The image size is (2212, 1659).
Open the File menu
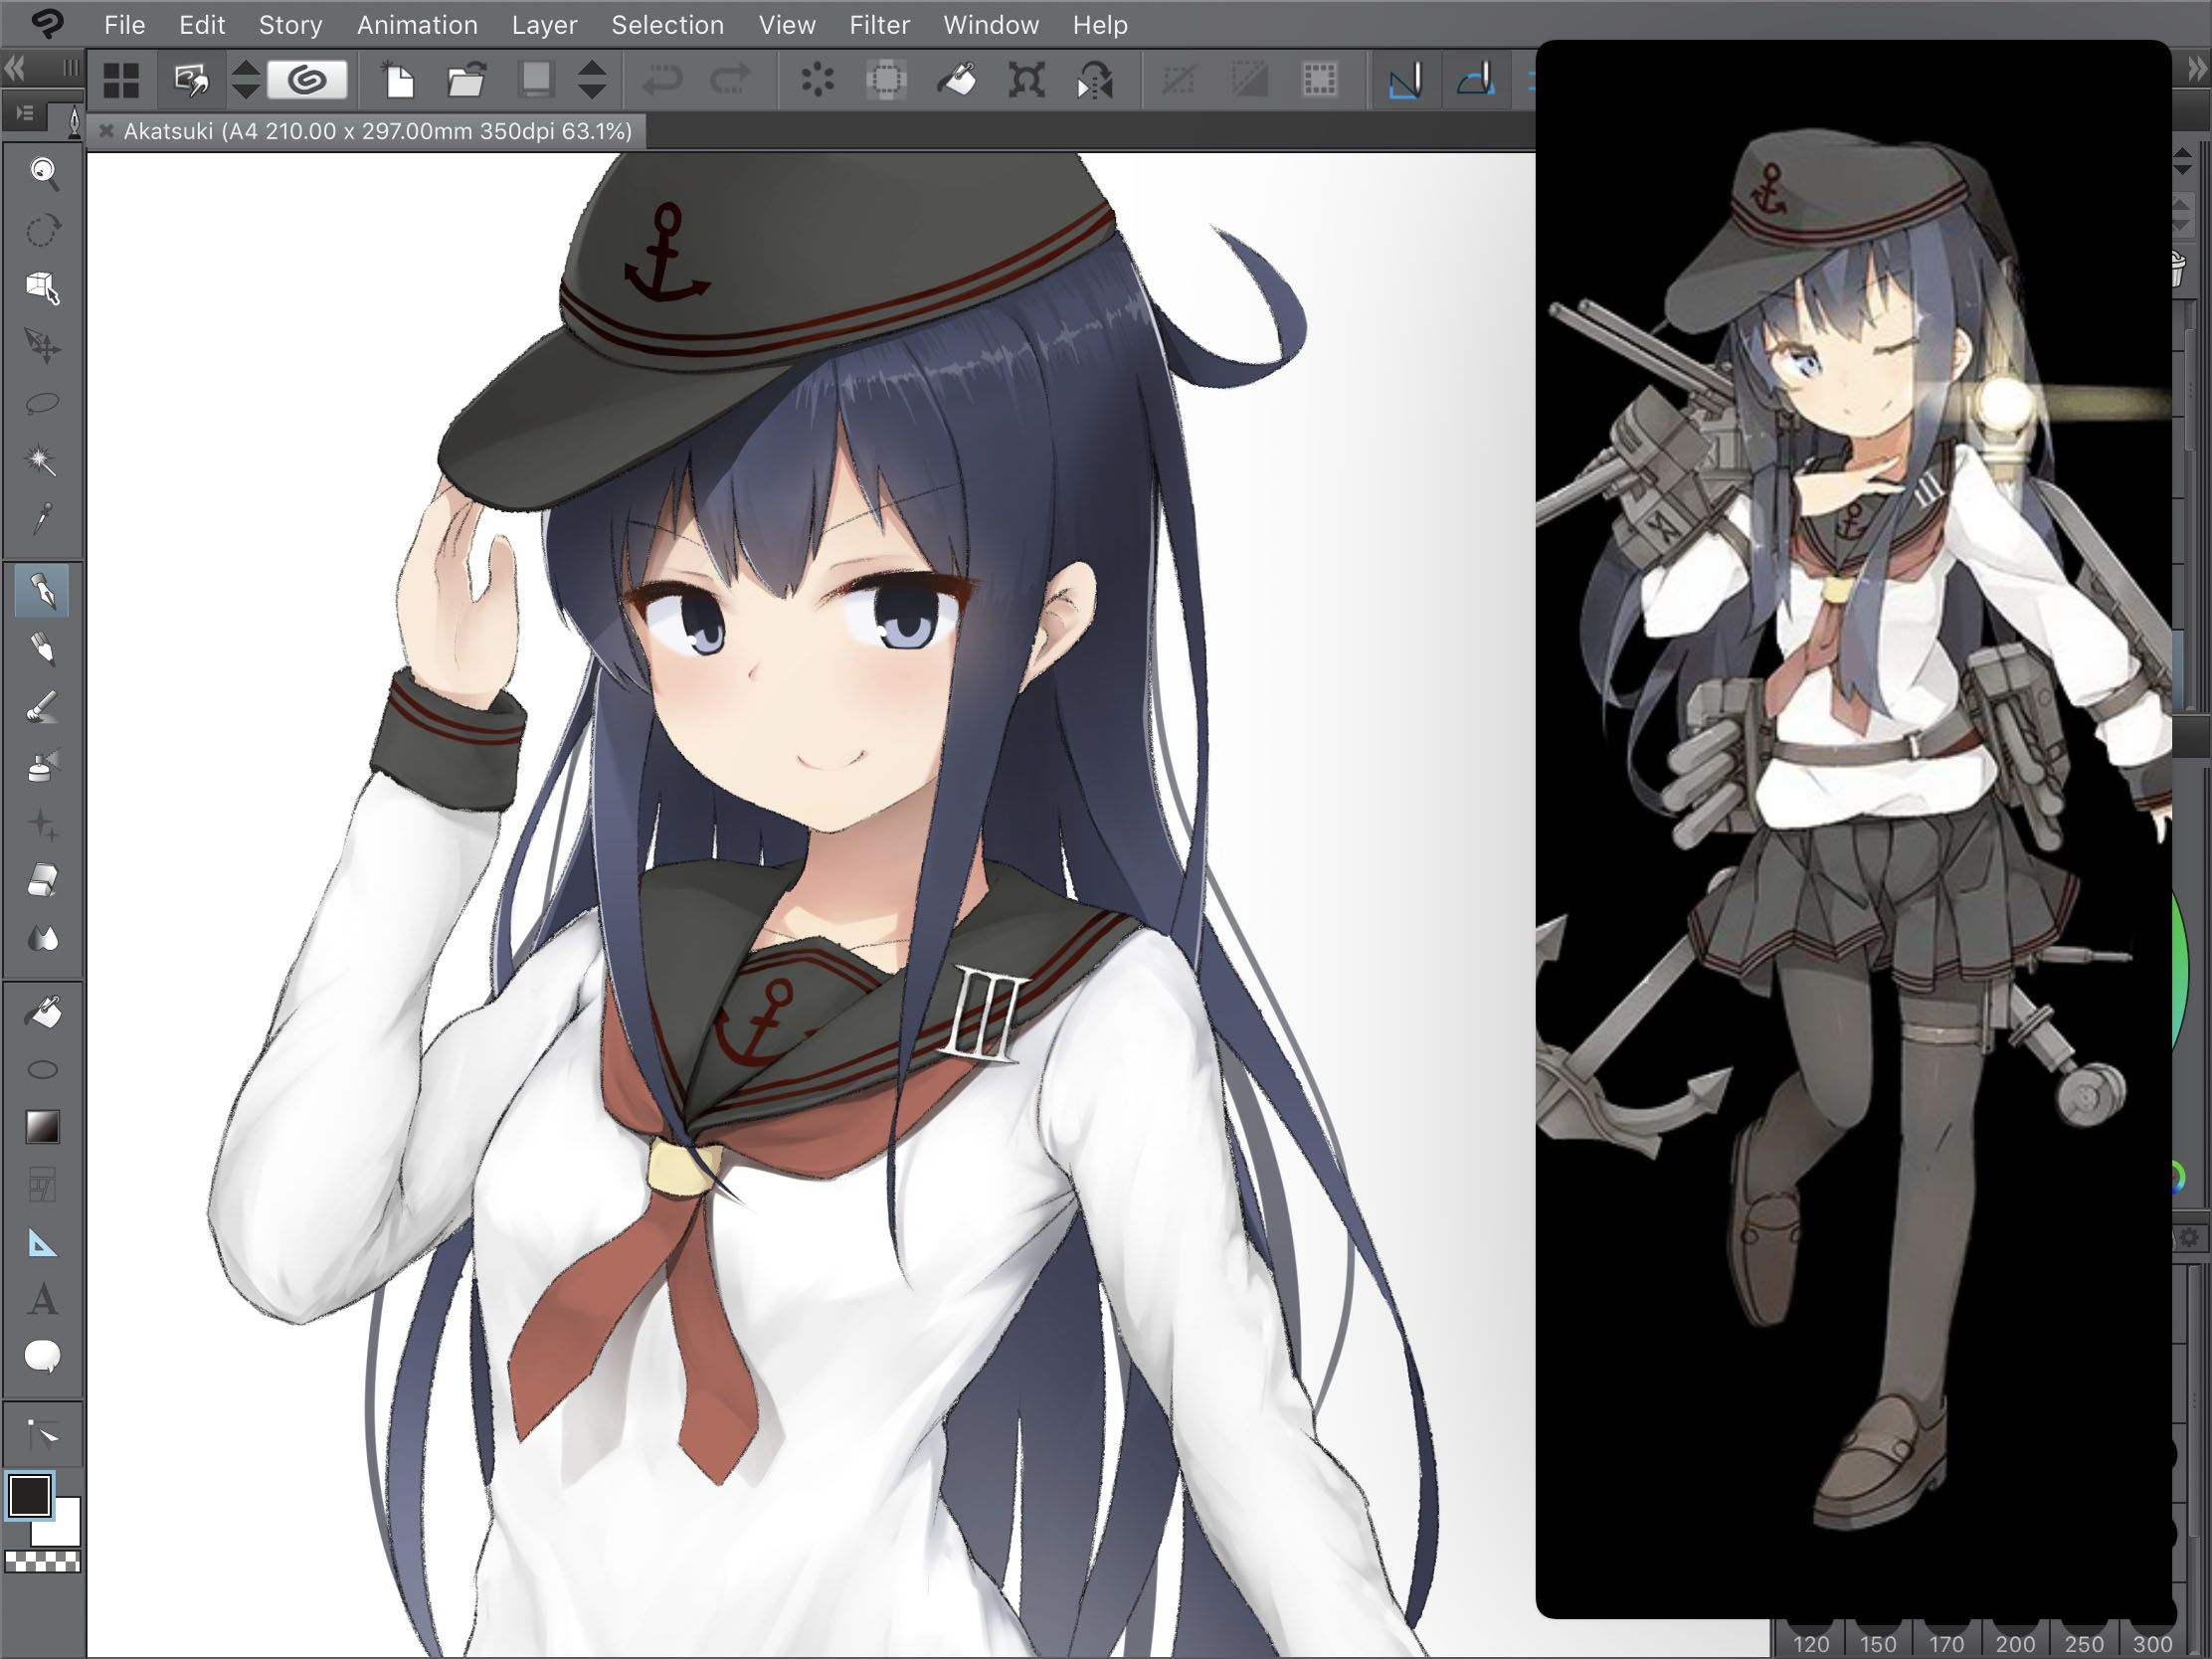(125, 25)
